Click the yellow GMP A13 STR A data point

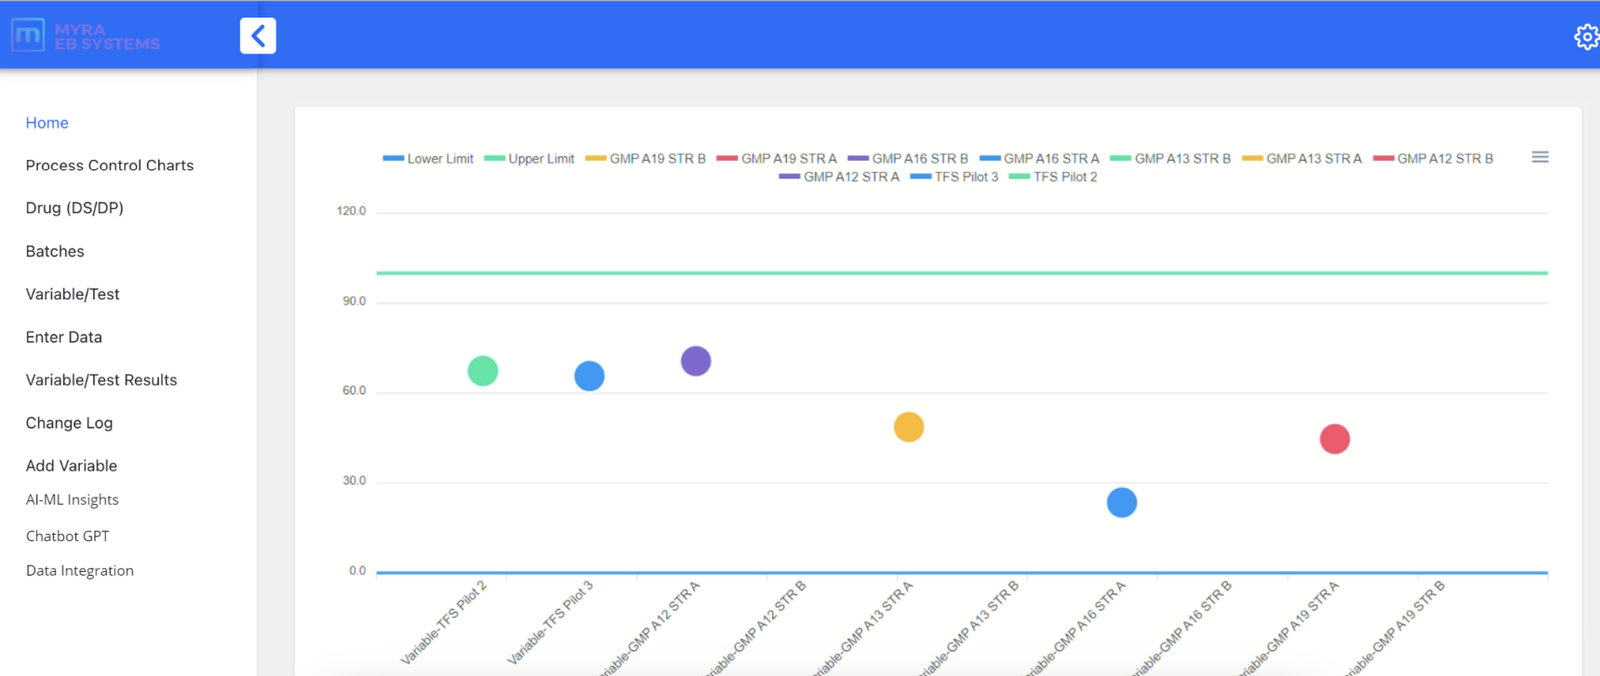pos(909,427)
